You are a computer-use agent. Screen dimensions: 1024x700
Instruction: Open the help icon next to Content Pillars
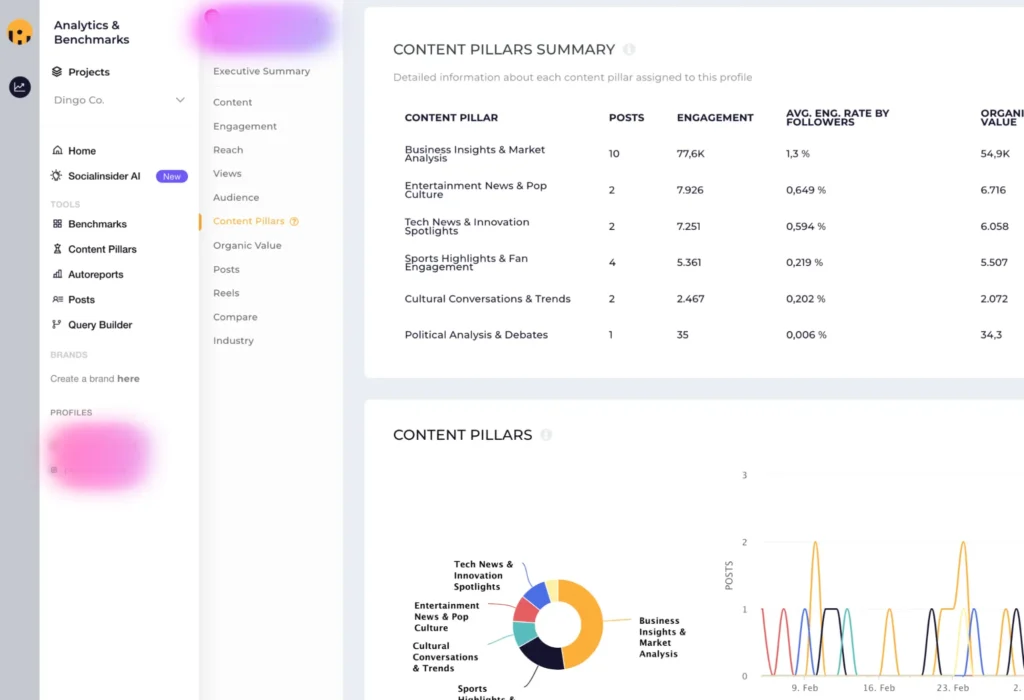pos(546,434)
